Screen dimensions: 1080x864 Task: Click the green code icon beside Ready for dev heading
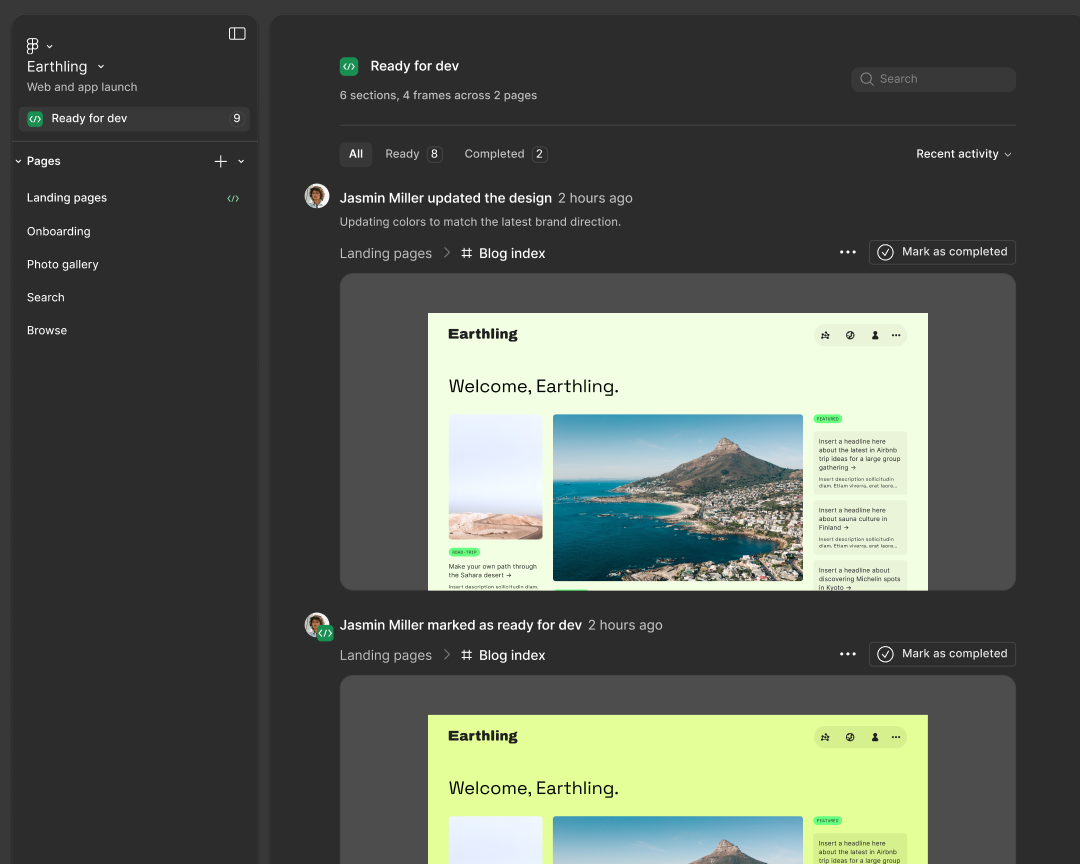[x=348, y=66]
